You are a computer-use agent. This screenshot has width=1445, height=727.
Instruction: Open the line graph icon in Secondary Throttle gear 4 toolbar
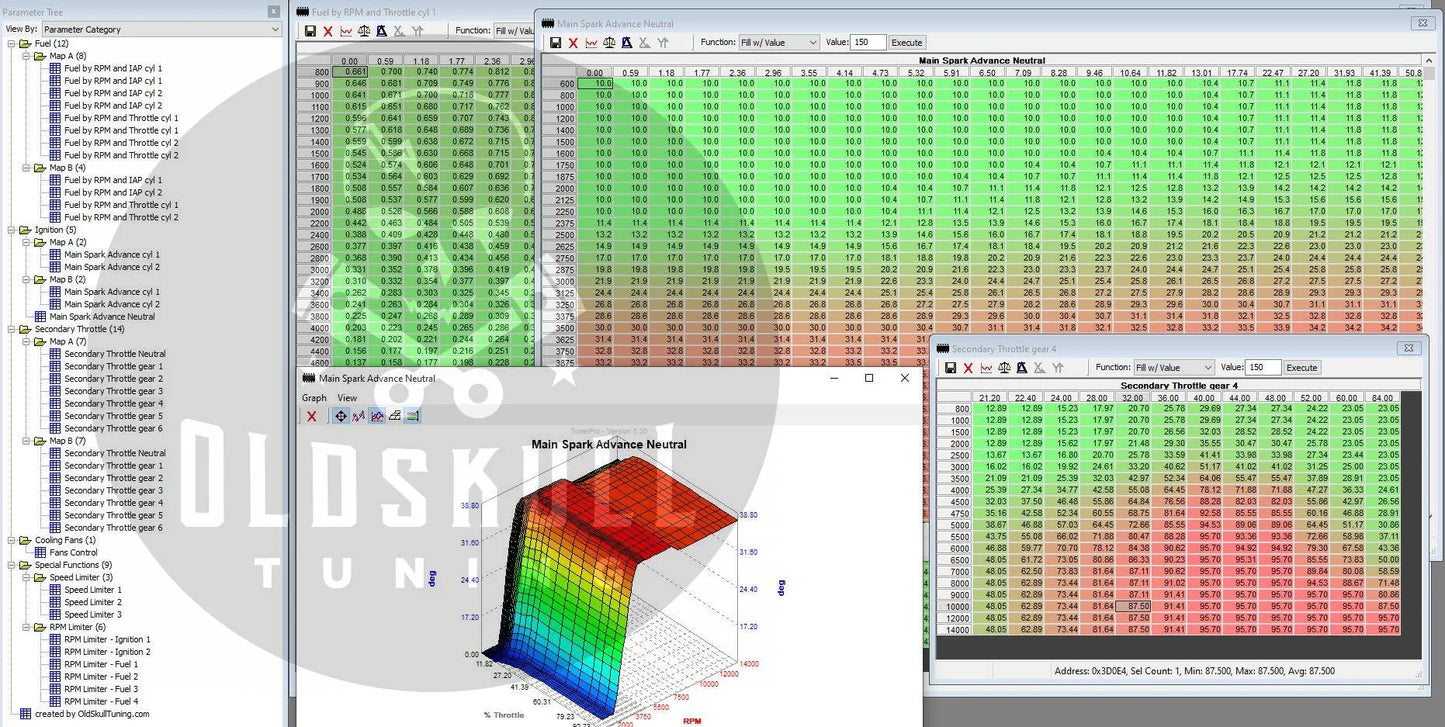[986, 368]
